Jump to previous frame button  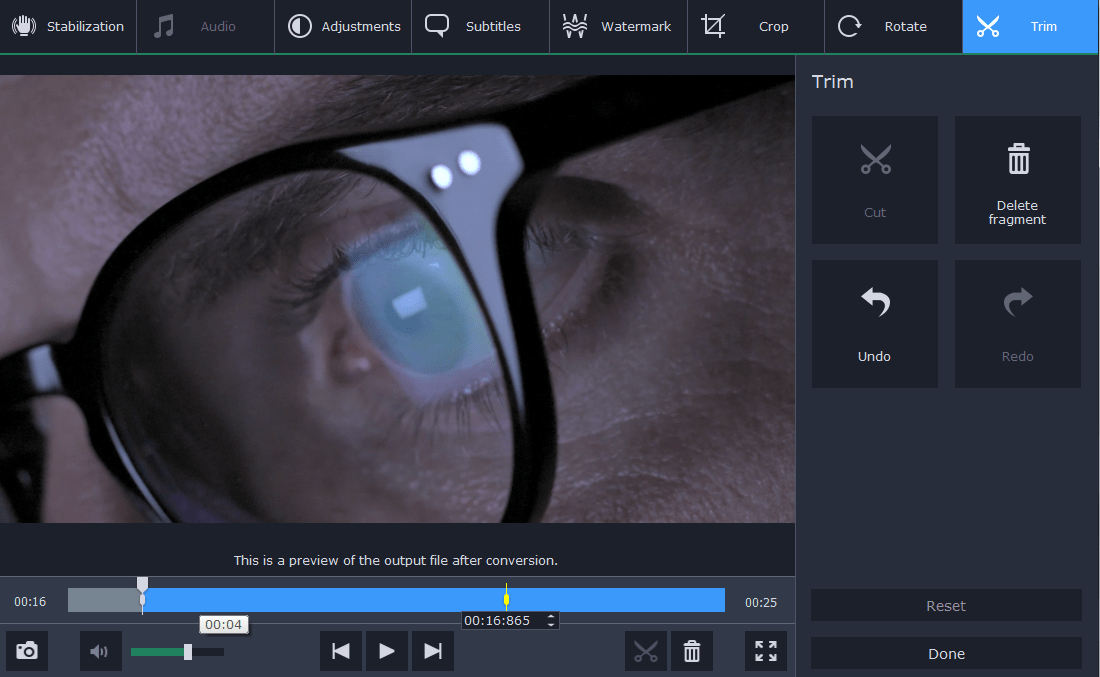(341, 651)
